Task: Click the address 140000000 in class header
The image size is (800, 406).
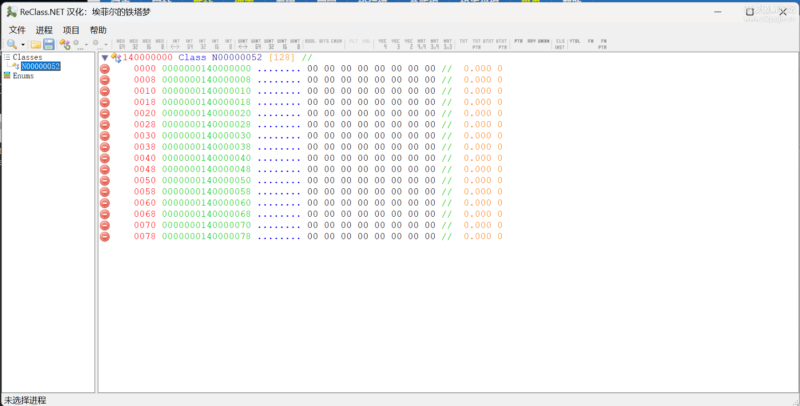Action: [x=147, y=58]
